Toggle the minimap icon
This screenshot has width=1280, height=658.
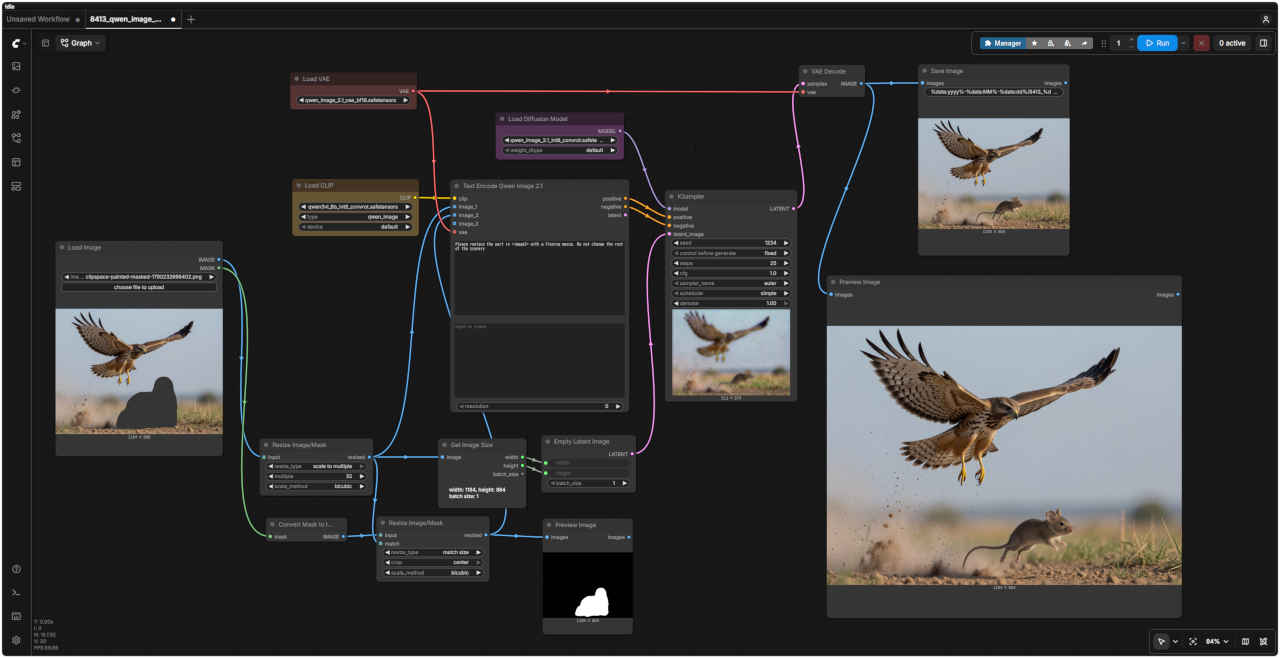(x=1245, y=641)
